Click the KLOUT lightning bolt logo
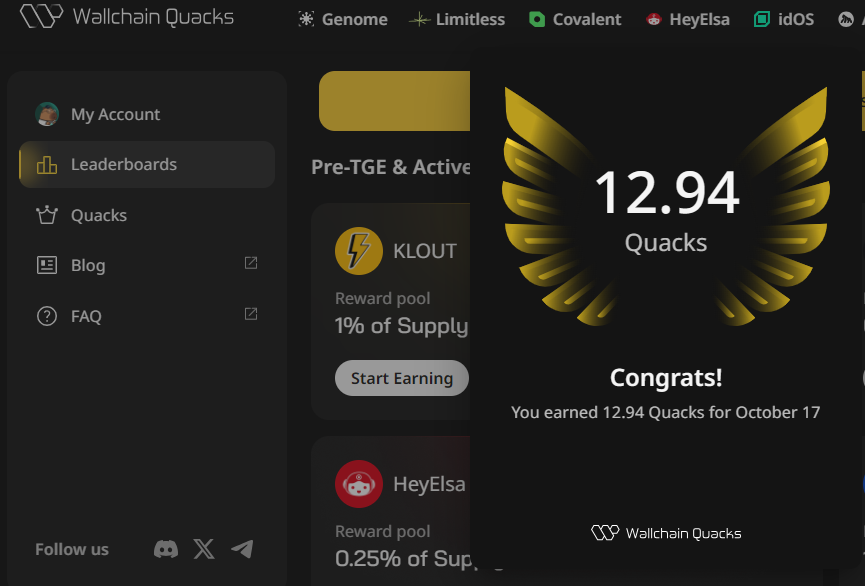 tap(359, 251)
